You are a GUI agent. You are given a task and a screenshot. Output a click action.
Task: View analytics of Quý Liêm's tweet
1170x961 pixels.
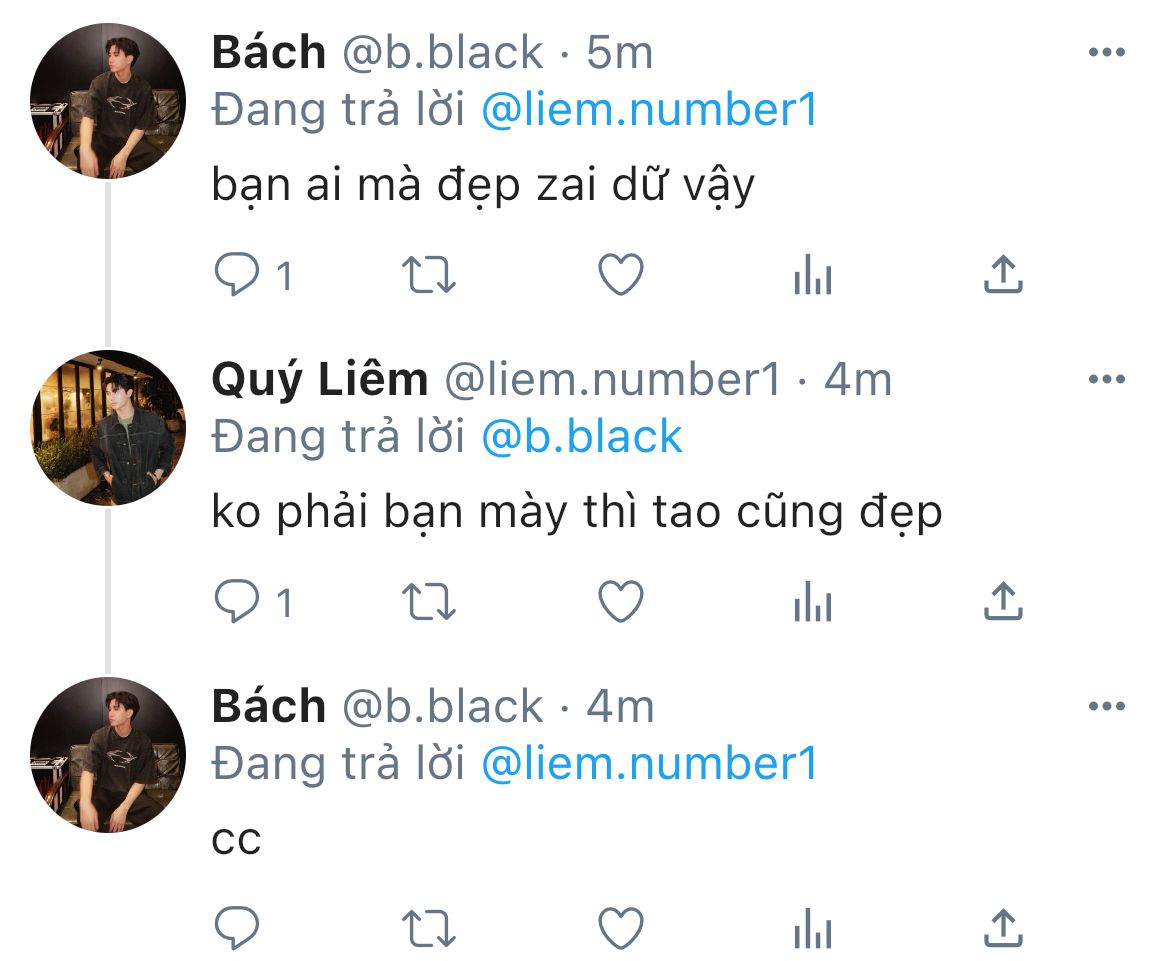pos(813,601)
